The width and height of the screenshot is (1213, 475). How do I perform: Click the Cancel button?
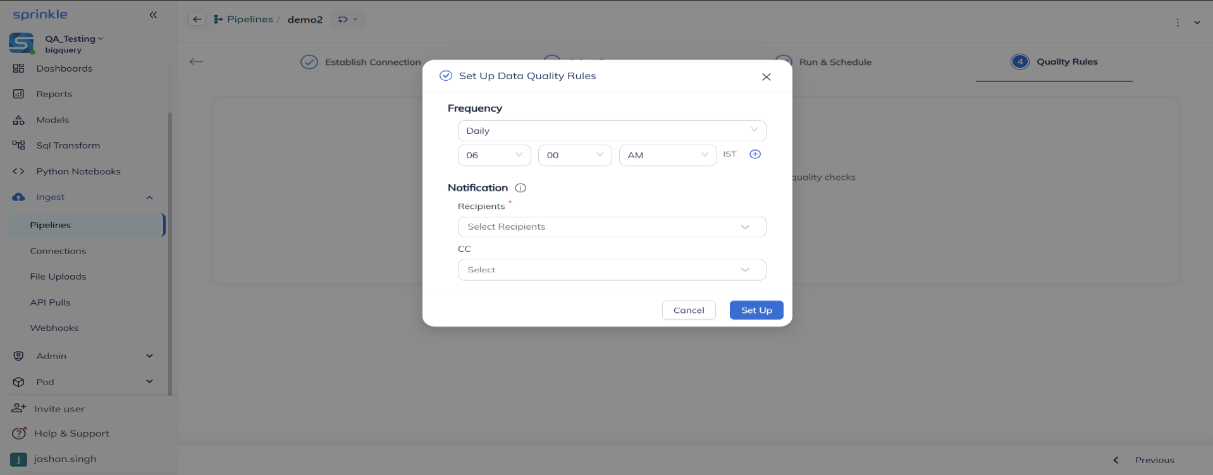[x=689, y=310]
